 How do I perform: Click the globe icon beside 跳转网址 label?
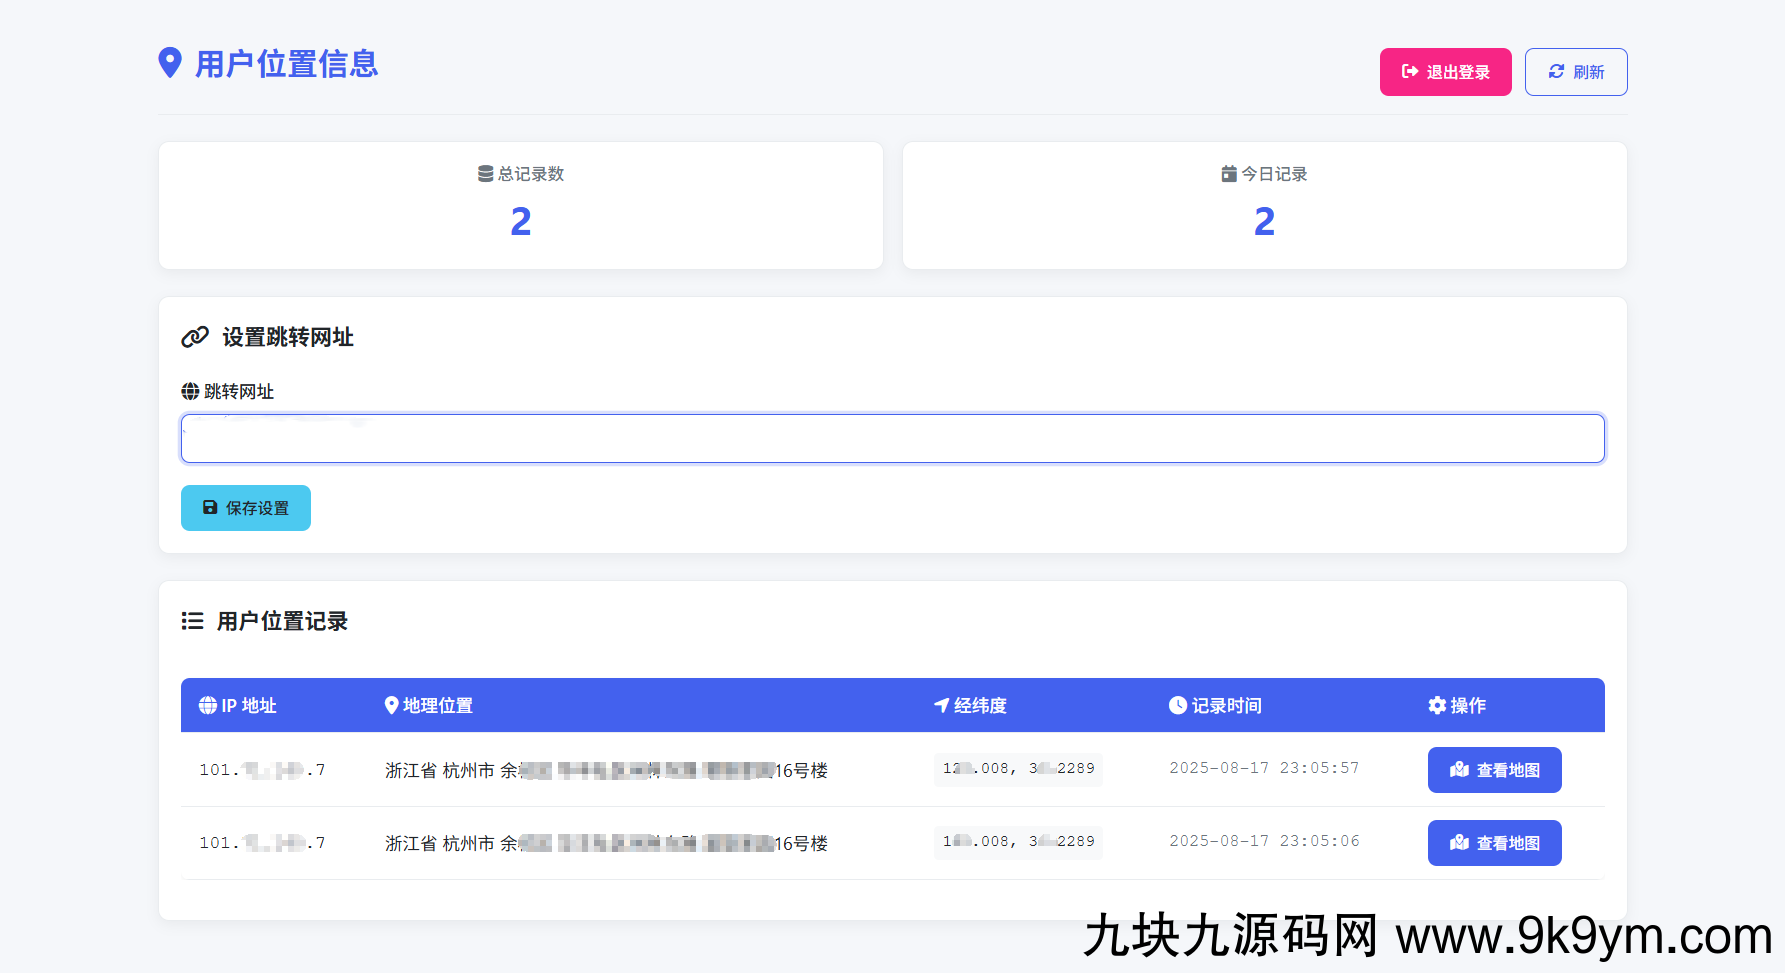(x=190, y=391)
